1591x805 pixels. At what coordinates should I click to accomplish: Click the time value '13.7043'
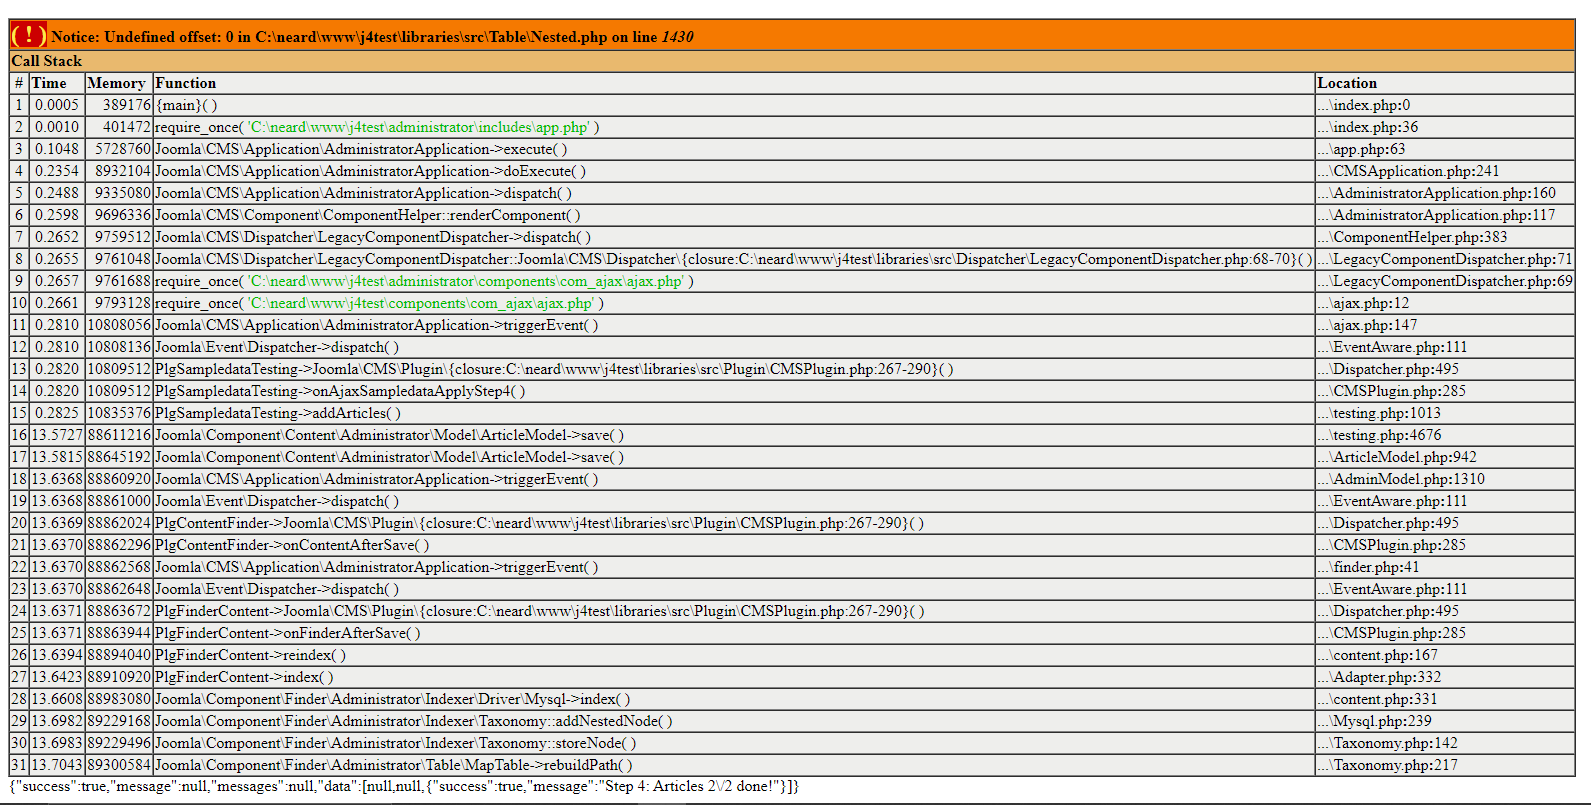56,765
